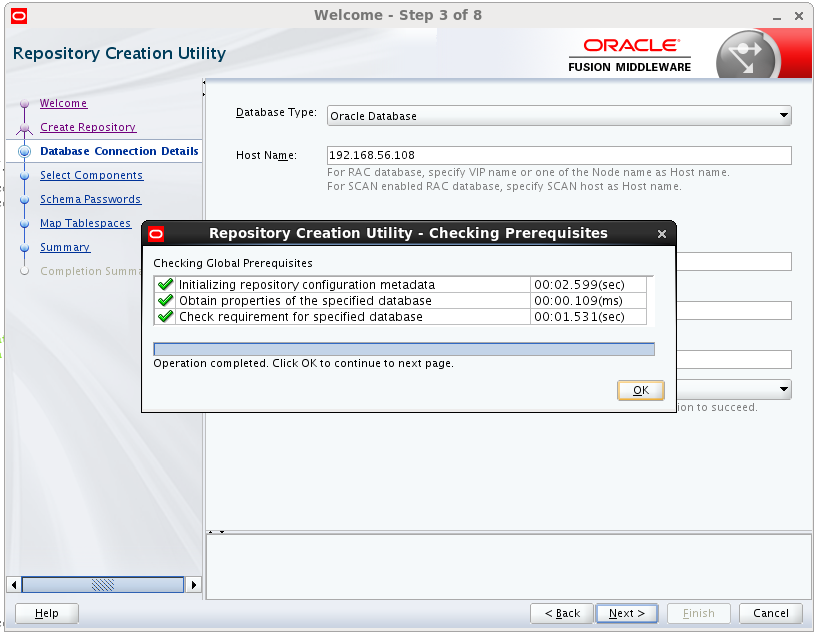Close the Checking Prerequisites dialog
814x634 pixels.
(661, 234)
